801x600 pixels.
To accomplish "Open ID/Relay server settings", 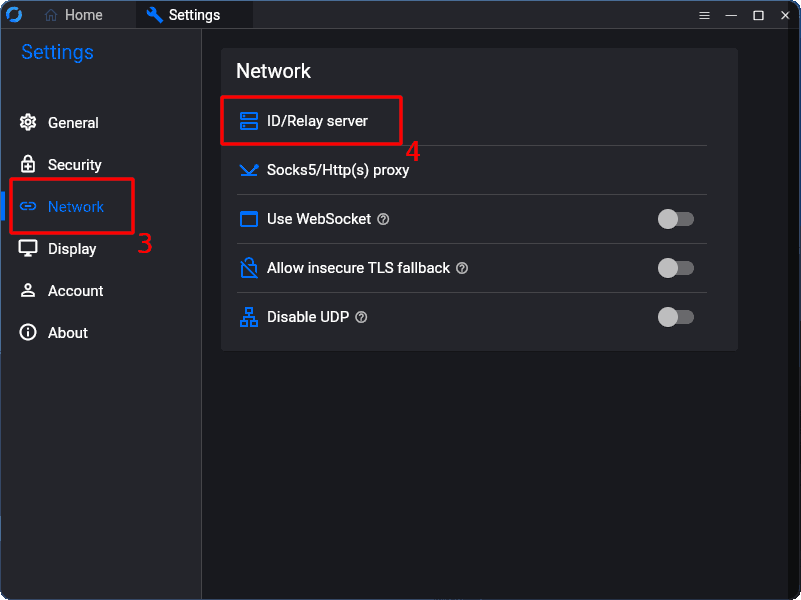I will point(317,121).
